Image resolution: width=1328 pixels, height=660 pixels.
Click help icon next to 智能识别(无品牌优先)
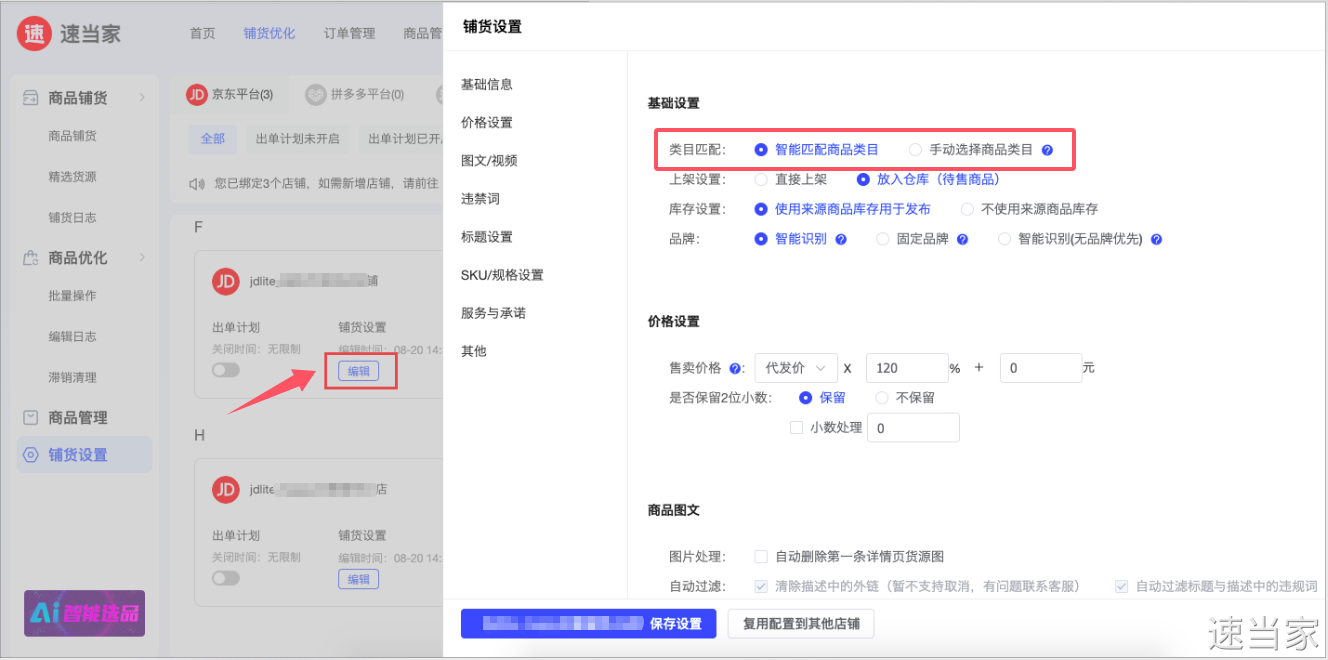coord(1156,239)
